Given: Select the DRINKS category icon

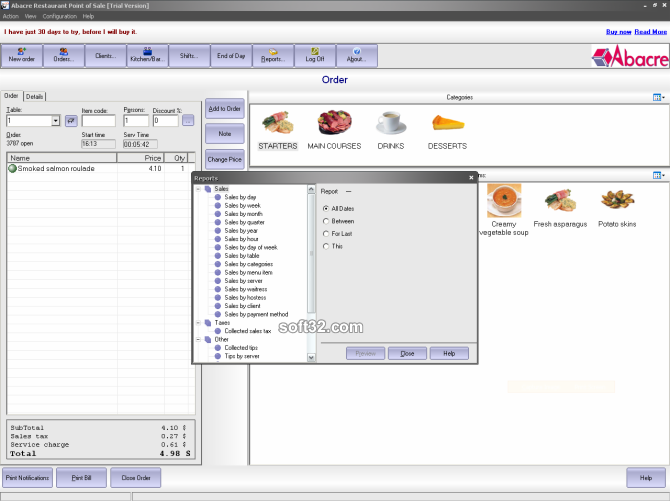Looking at the screenshot, I should [x=391, y=130].
